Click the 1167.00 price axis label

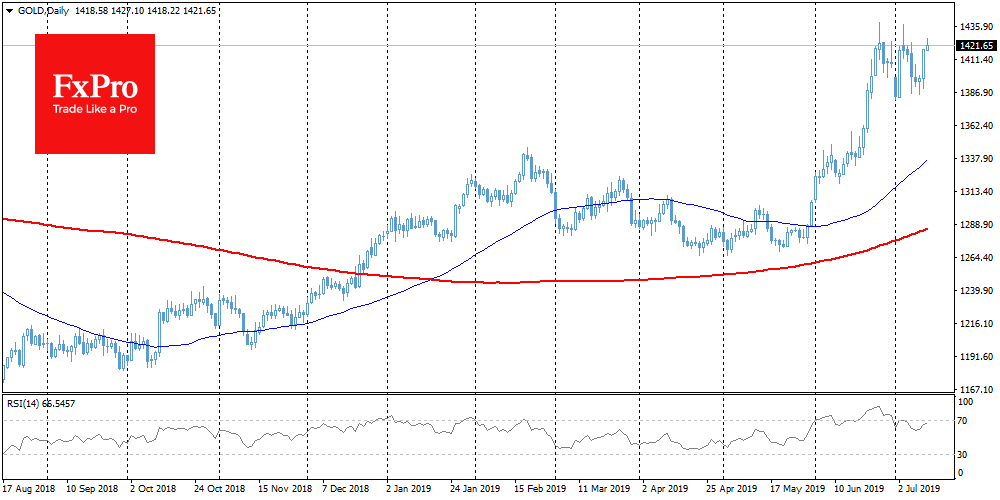[x=975, y=389]
